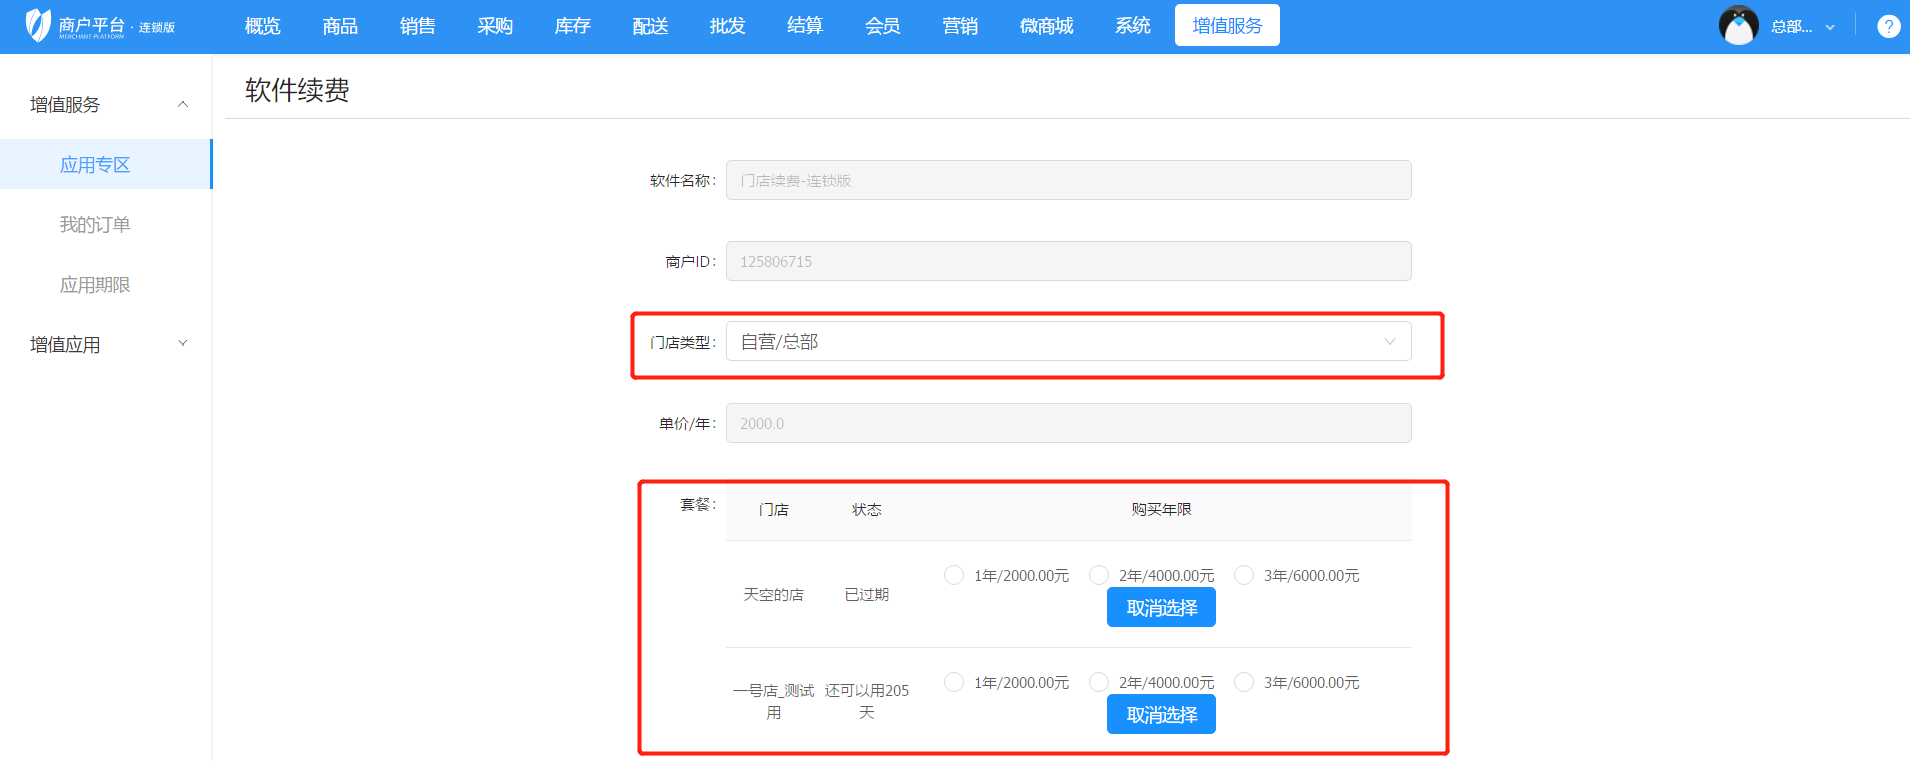This screenshot has height=761, width=1910.
Task: Select 2年/4000.00元 for 天空的店
Action: click(x=1099, y=575)
